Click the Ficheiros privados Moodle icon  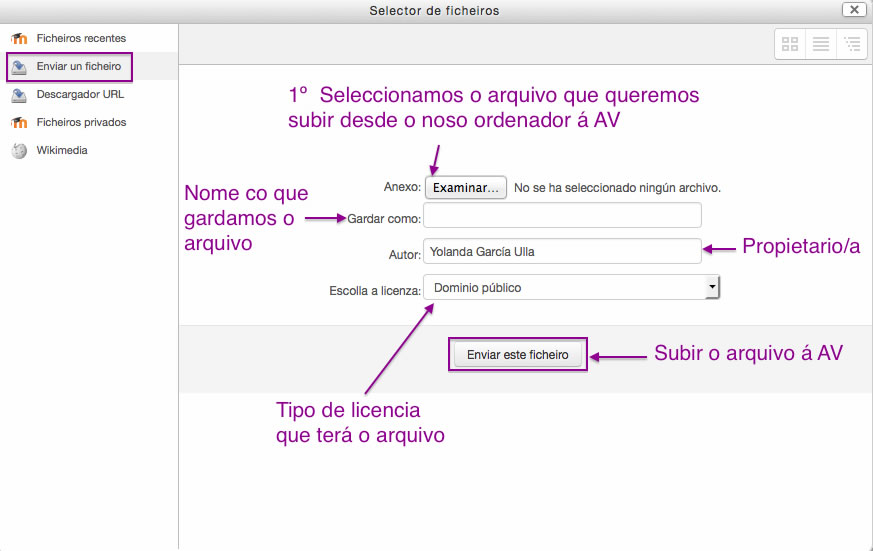coord(19,122)
